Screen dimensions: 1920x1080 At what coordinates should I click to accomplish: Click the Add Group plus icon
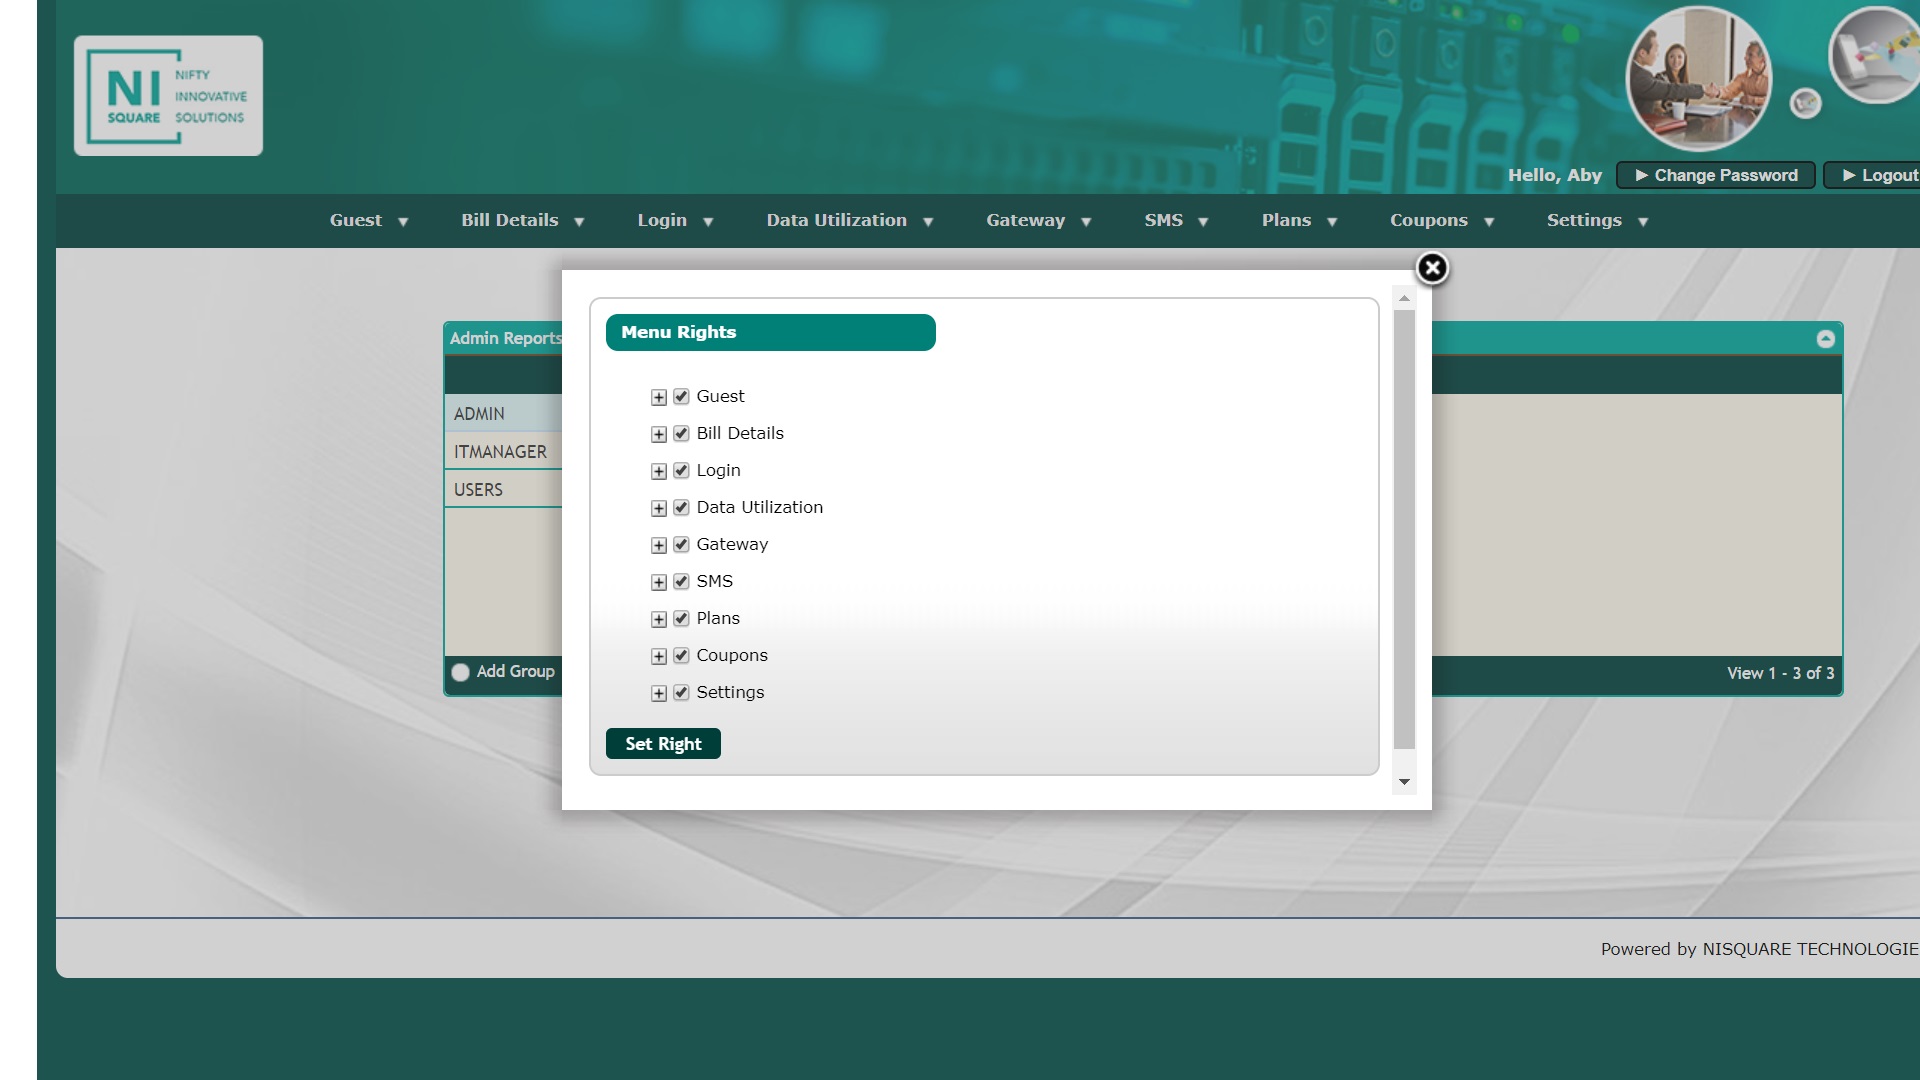(460, 672)
